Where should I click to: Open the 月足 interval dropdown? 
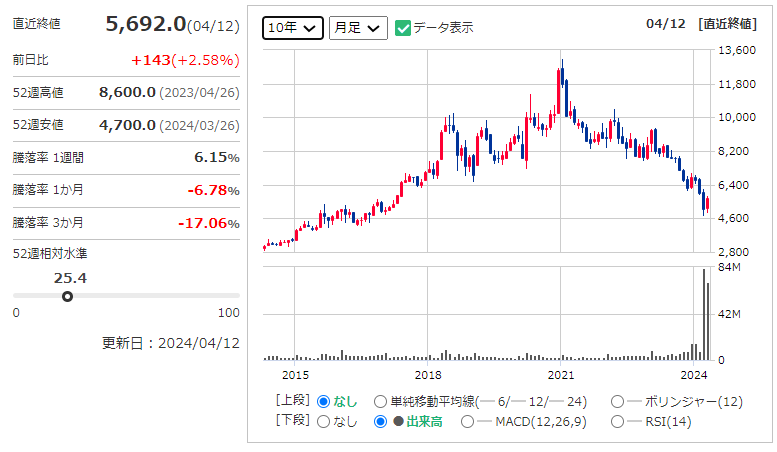[x=358, y=28]
